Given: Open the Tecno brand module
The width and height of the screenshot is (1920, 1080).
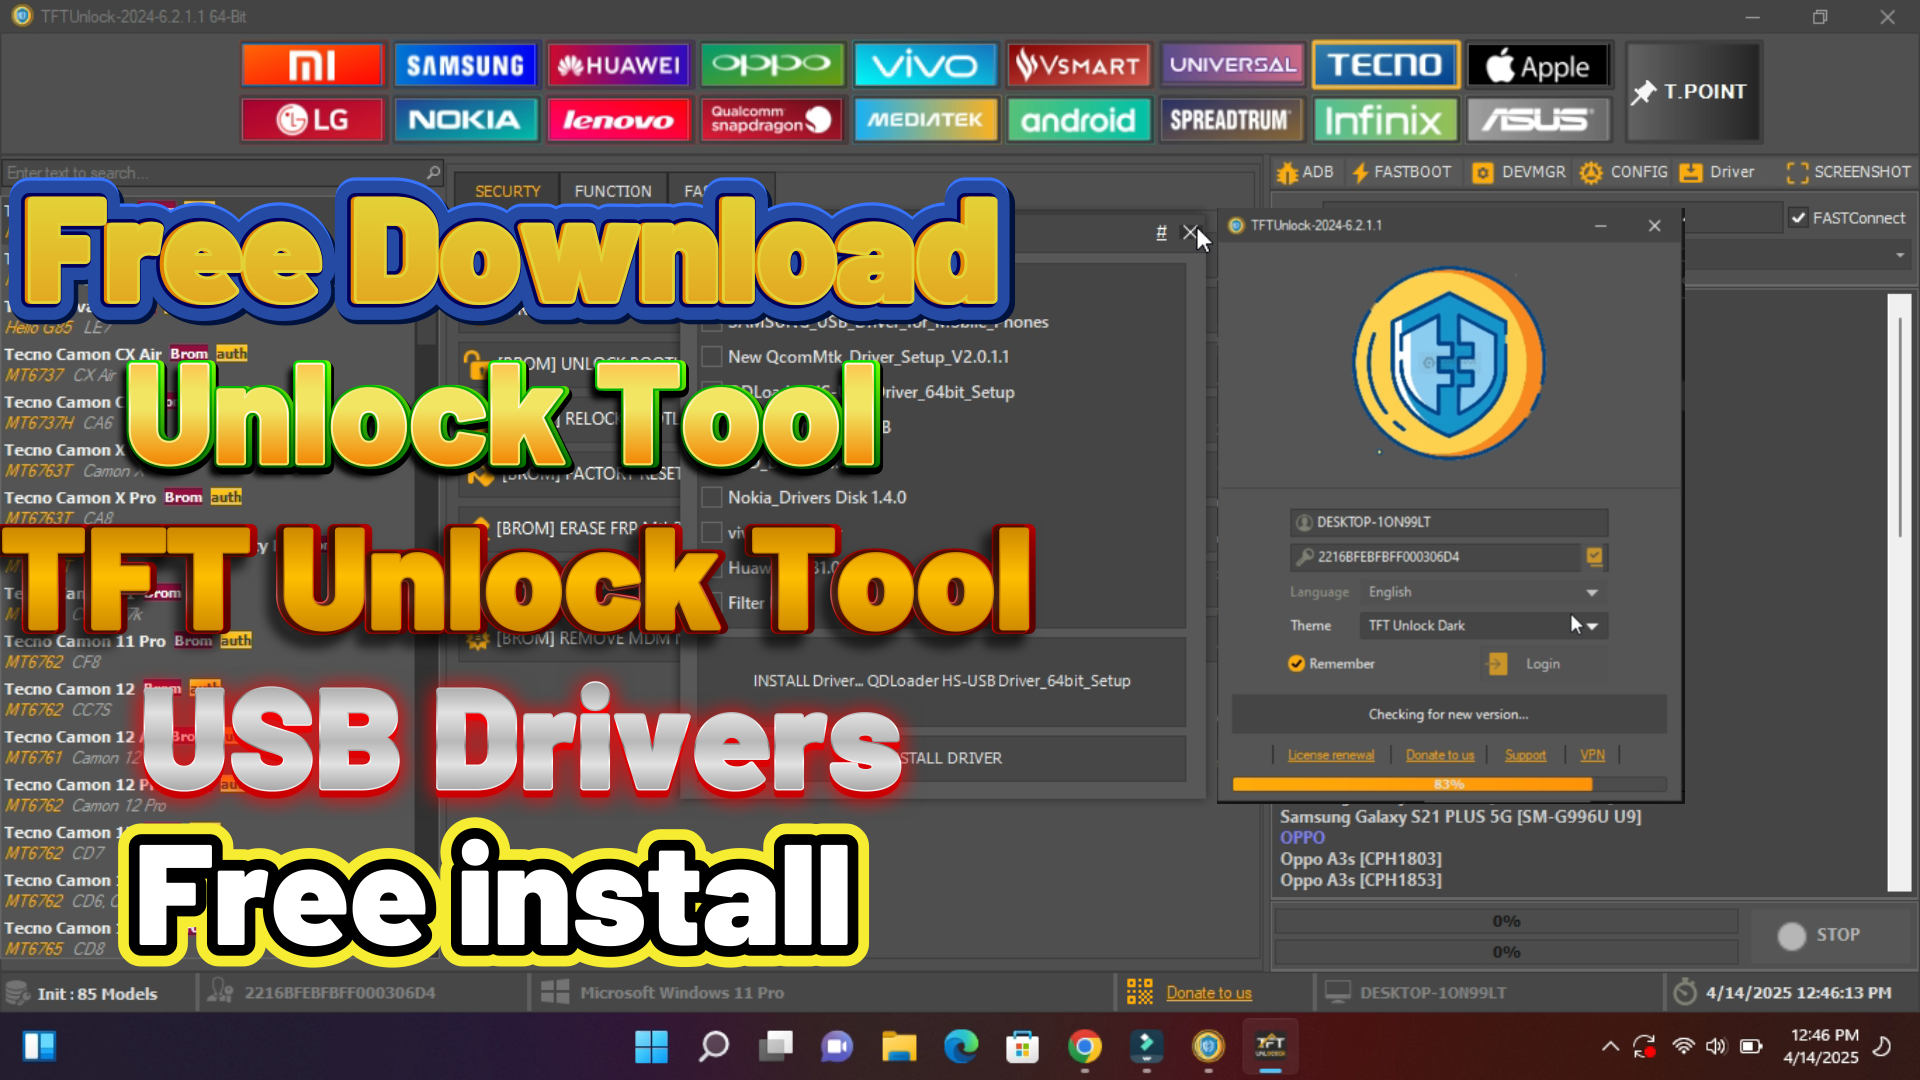Looking at the screenshot, I should (1385, 66).
